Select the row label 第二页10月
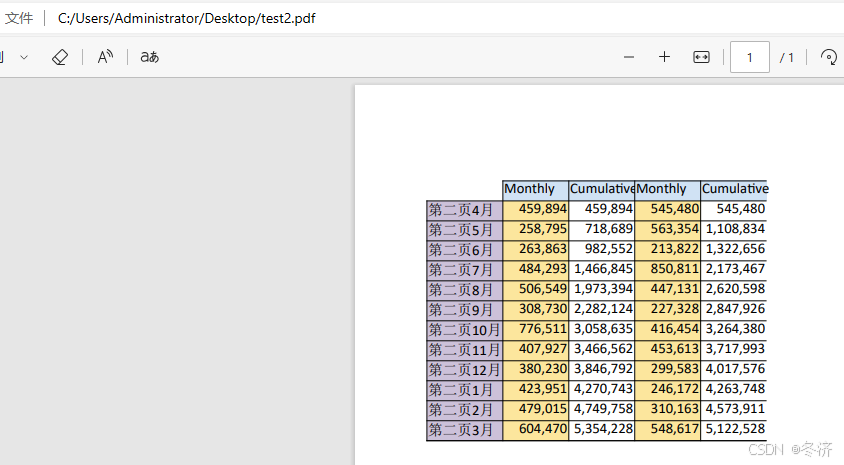Image resolution: width=844 pixels, height=465 pixels. (465, 330)
